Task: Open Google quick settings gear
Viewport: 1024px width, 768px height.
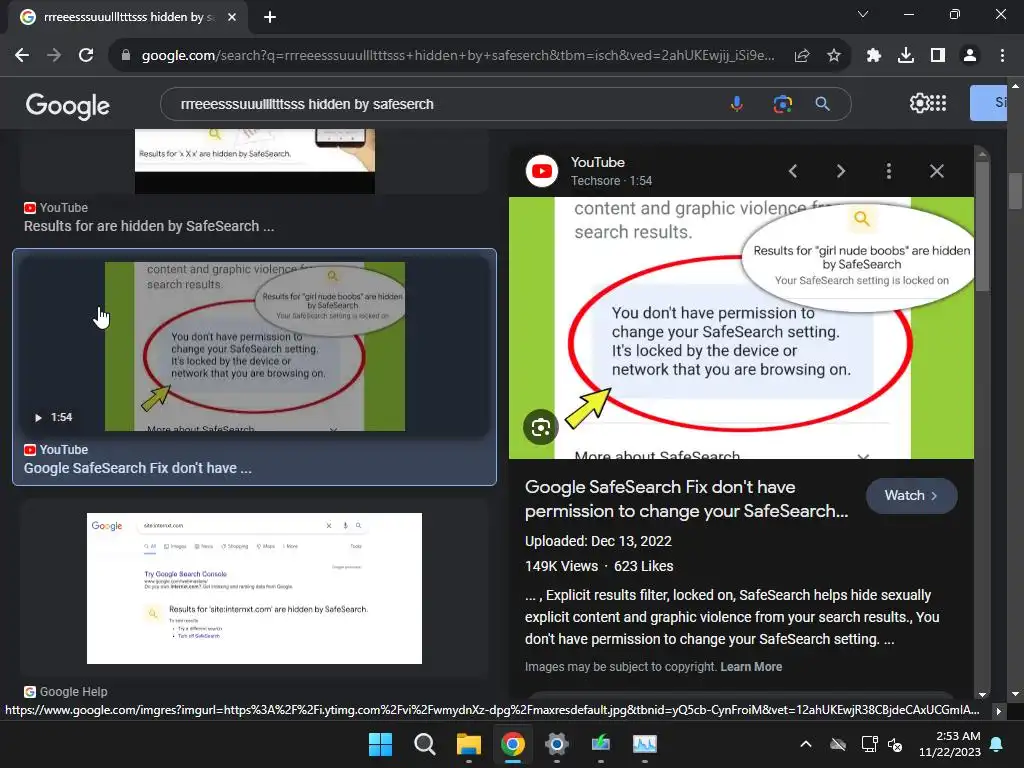Action: [x=919, y=103]
